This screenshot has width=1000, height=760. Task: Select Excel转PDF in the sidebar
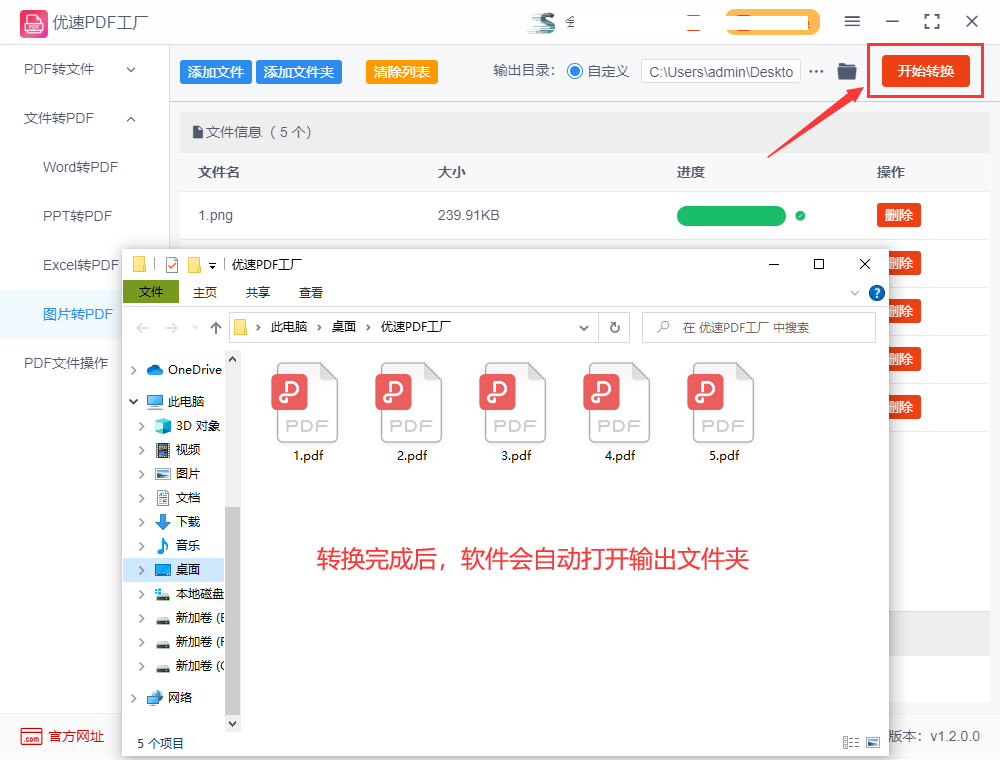[81, 265]
